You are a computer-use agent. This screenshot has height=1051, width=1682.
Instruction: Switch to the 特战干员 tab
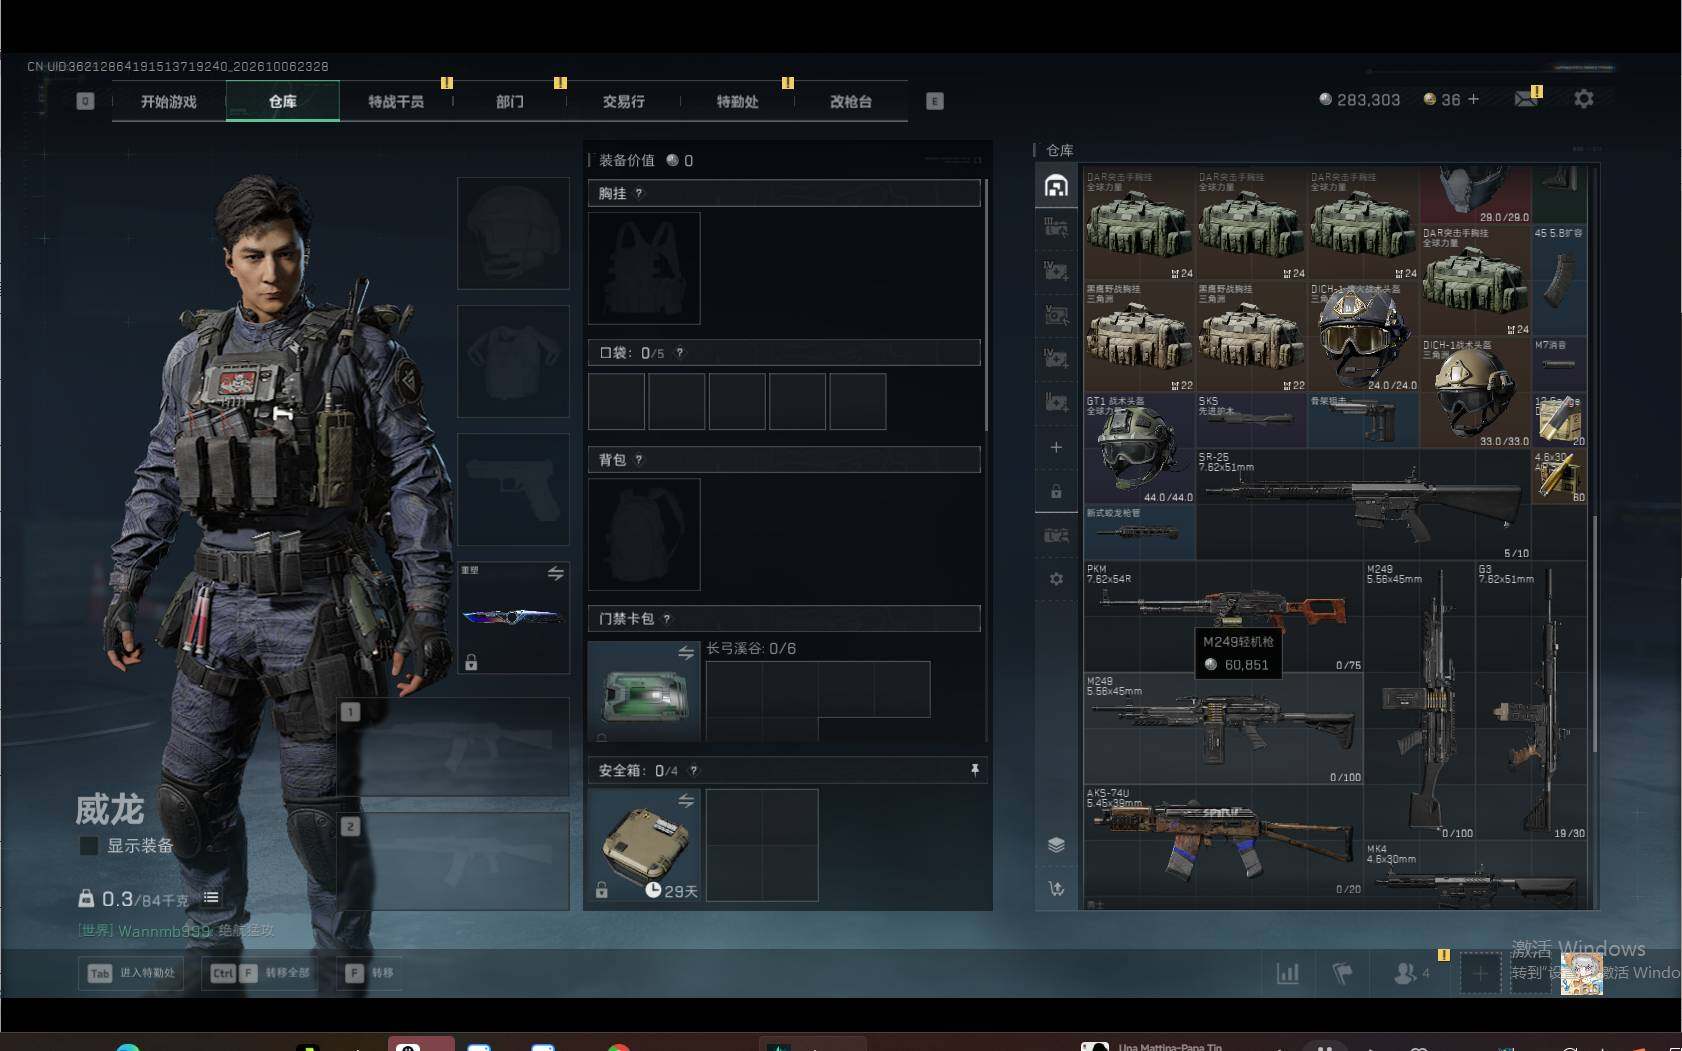[x=396, y=102]
